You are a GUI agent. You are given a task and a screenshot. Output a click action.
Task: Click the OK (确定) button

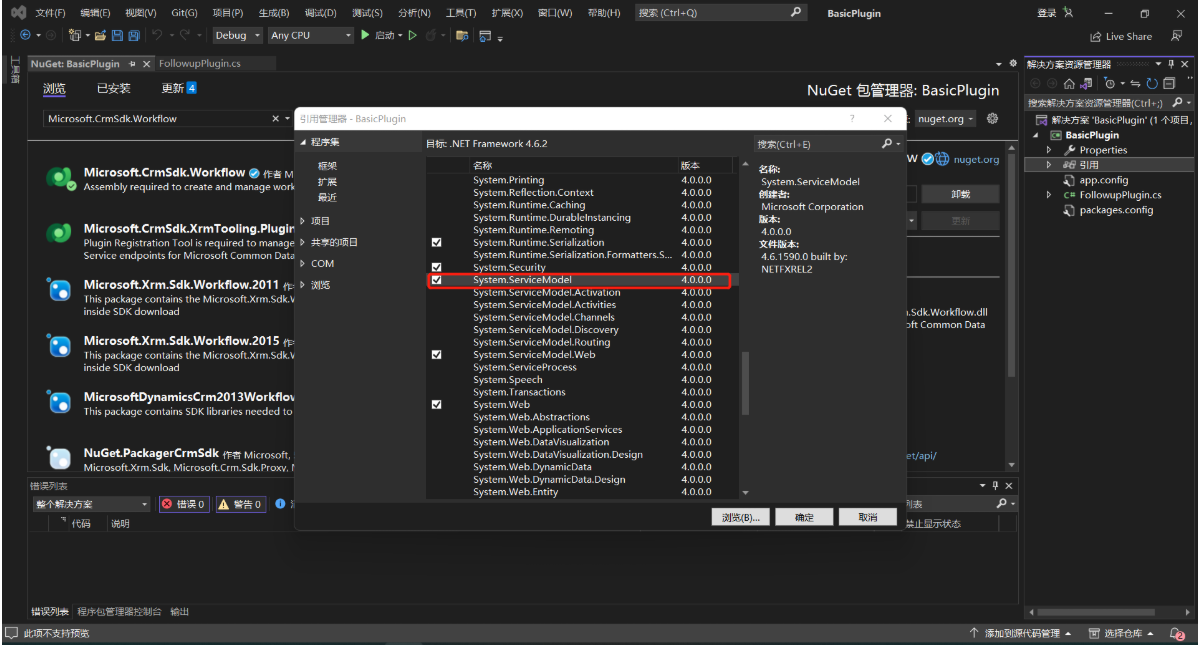(x=804, y=517)
